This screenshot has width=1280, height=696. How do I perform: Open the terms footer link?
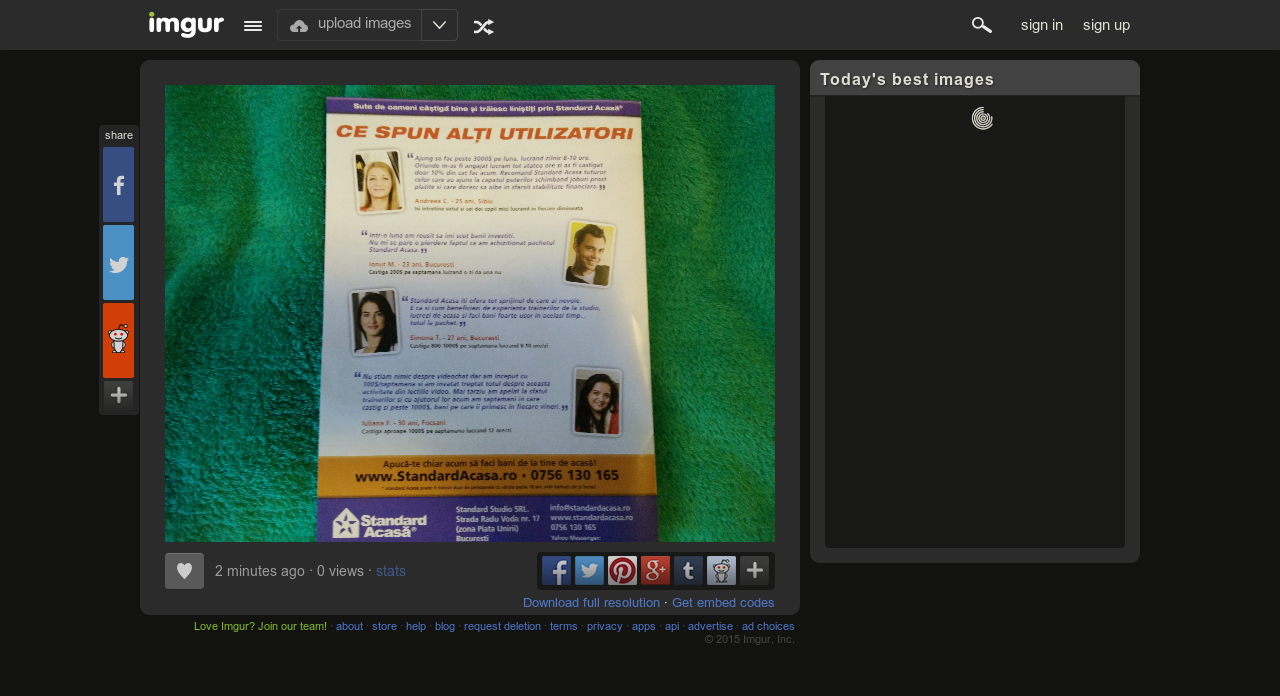pos(564,627)
